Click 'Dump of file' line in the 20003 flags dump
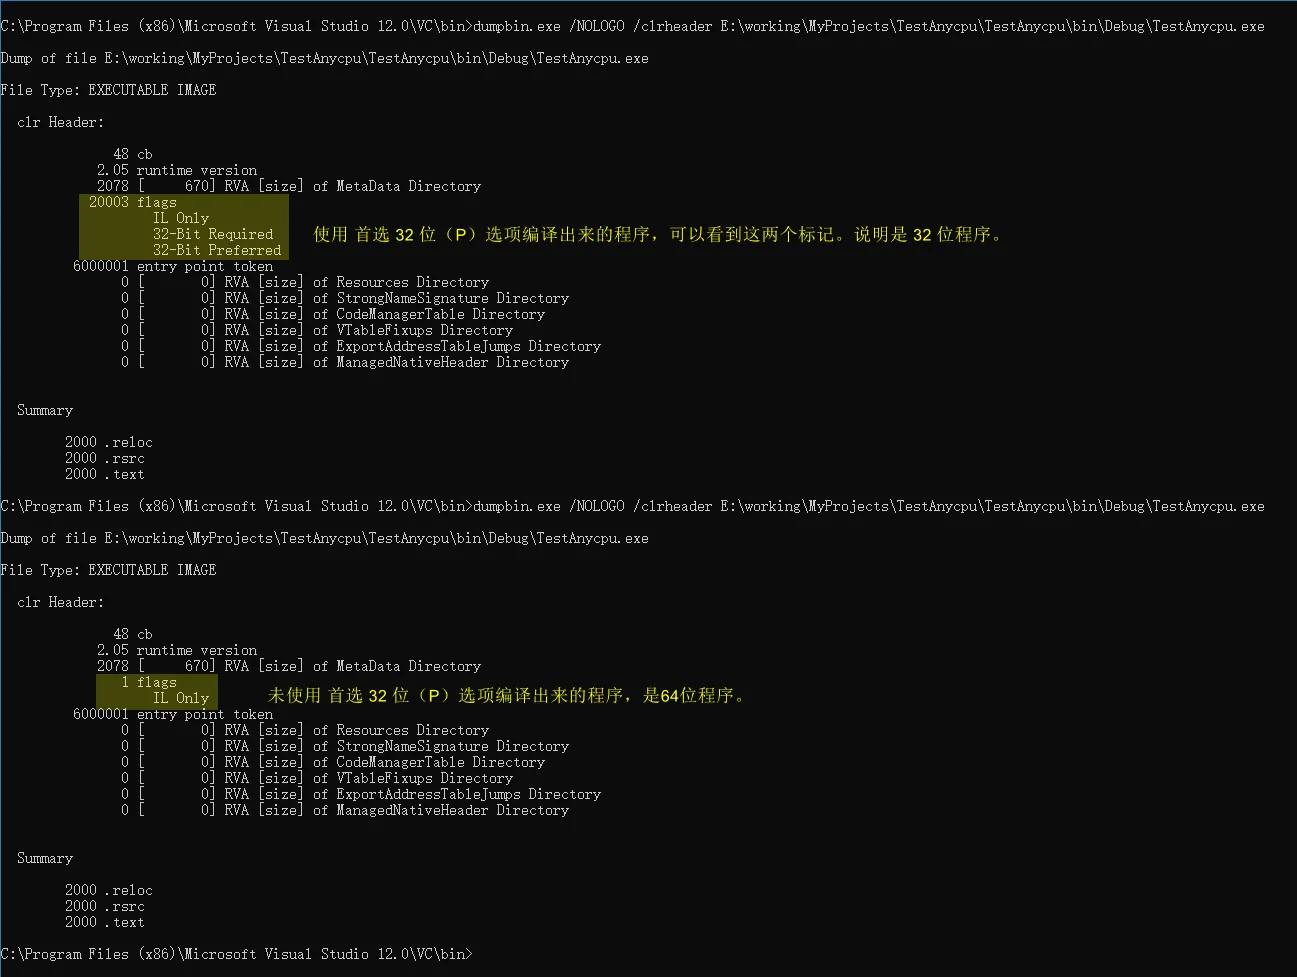Image resolution: width=1297 pixels, height=977 pixels. pyautogui.click(x=324, y=58)
